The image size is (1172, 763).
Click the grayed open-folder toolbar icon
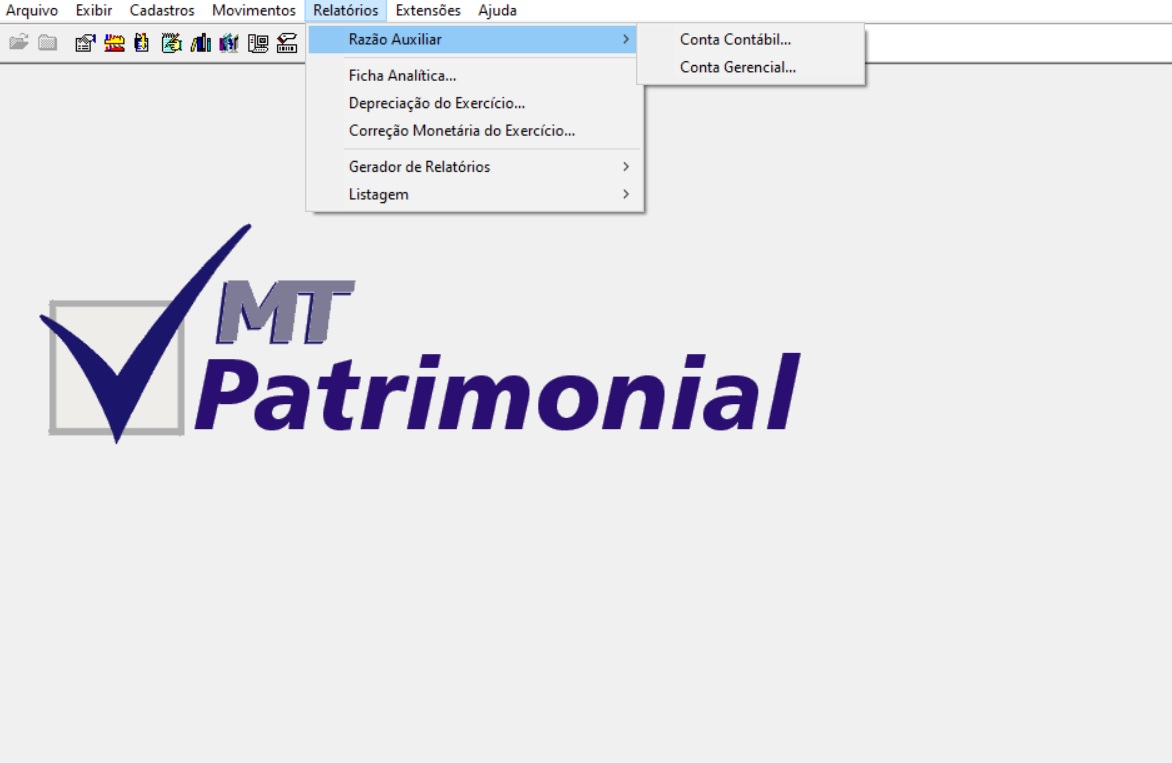click(x=19, y=43)
